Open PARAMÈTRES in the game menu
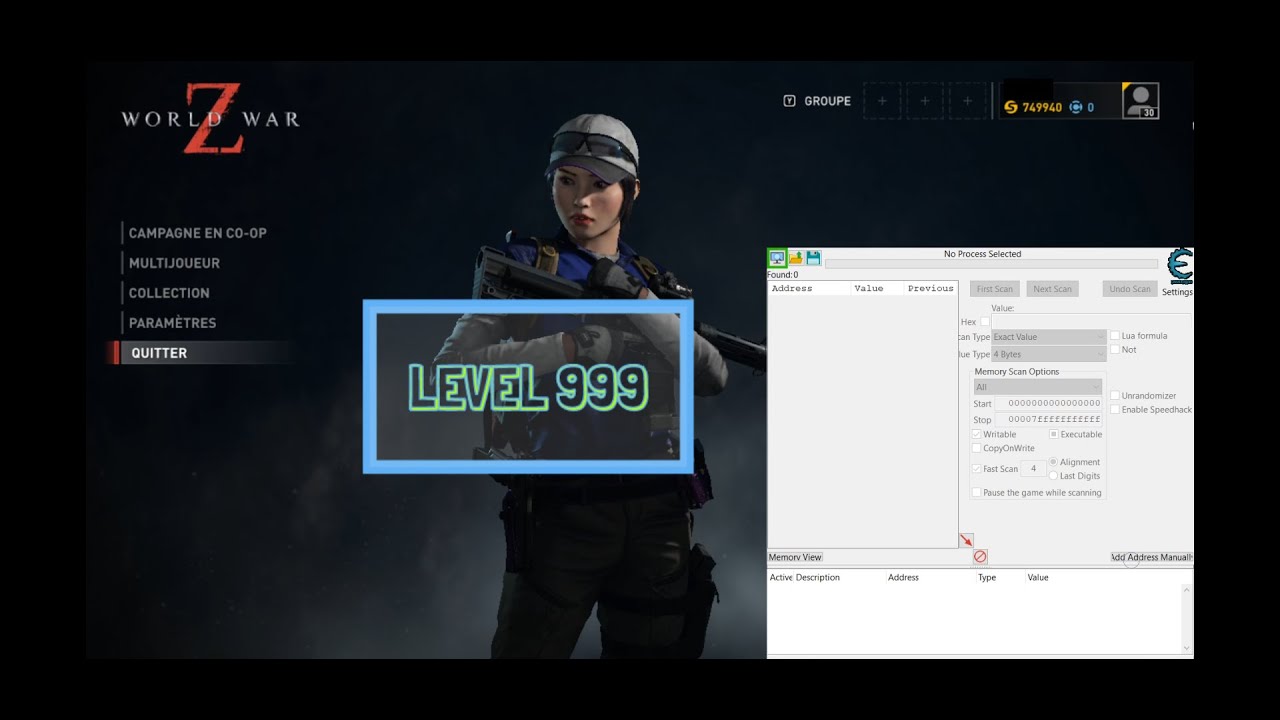 coord(172,323)
